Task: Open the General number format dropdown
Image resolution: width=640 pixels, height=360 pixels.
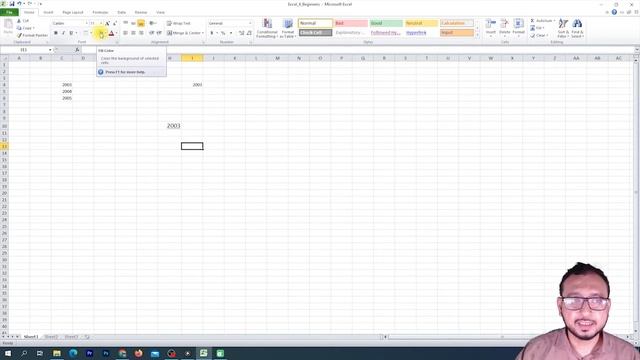Action: (250, 23)
